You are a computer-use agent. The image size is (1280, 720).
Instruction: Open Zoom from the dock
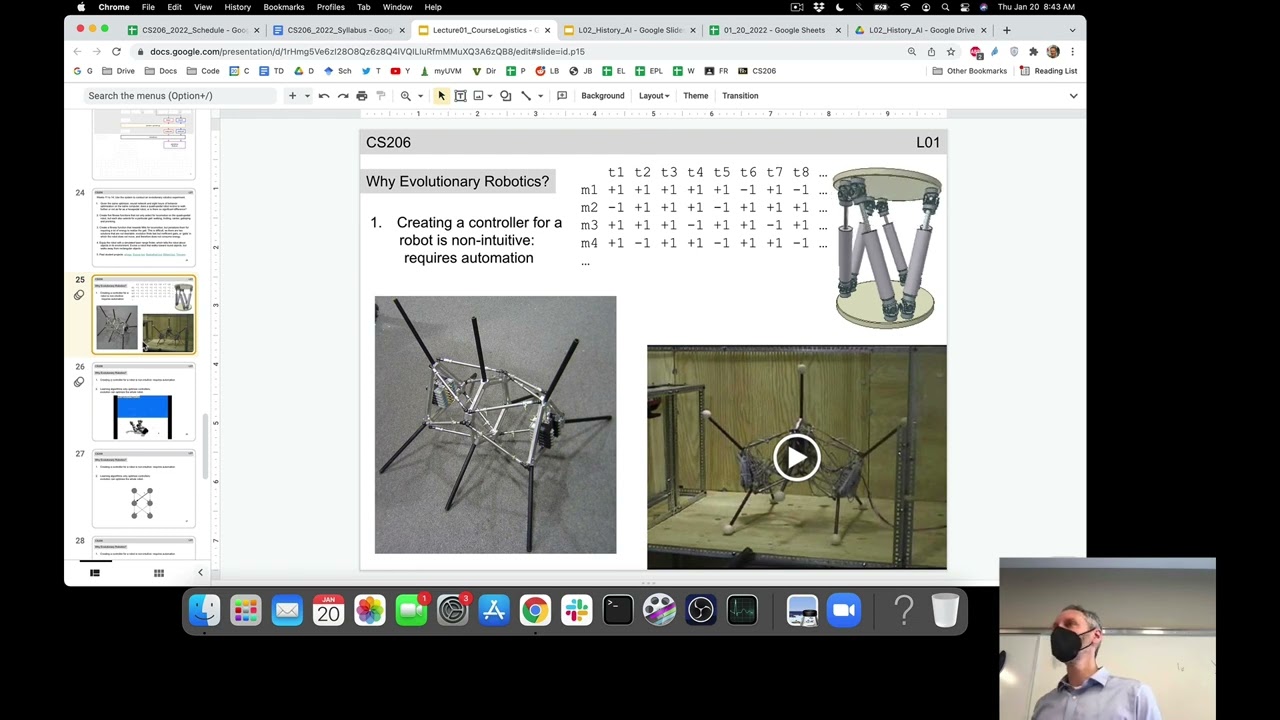click(845, 610)
